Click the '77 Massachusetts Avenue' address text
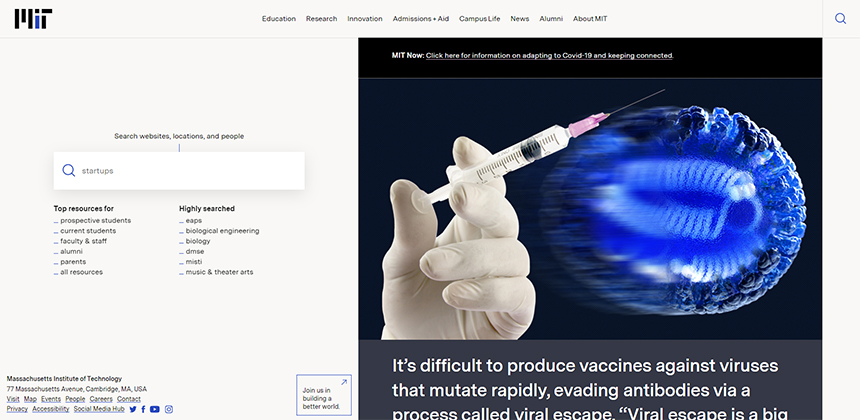 point(77,389)
